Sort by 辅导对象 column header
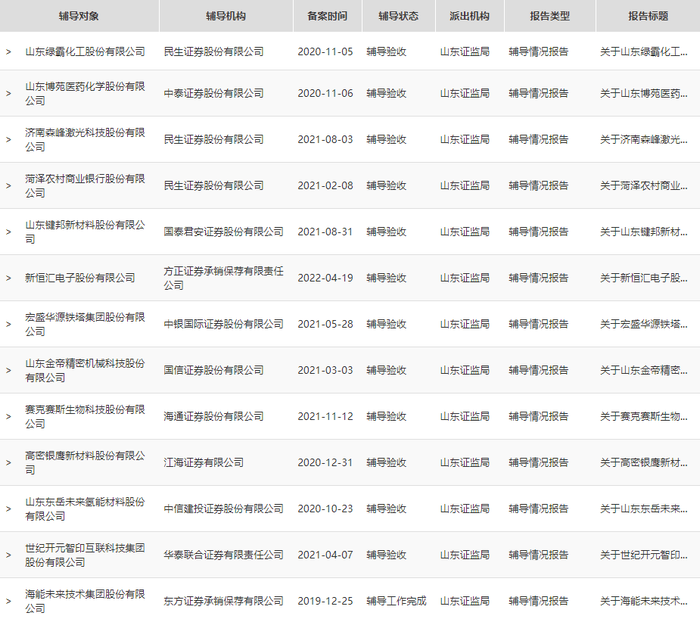The image size is (700, 619). pos(79,16)
